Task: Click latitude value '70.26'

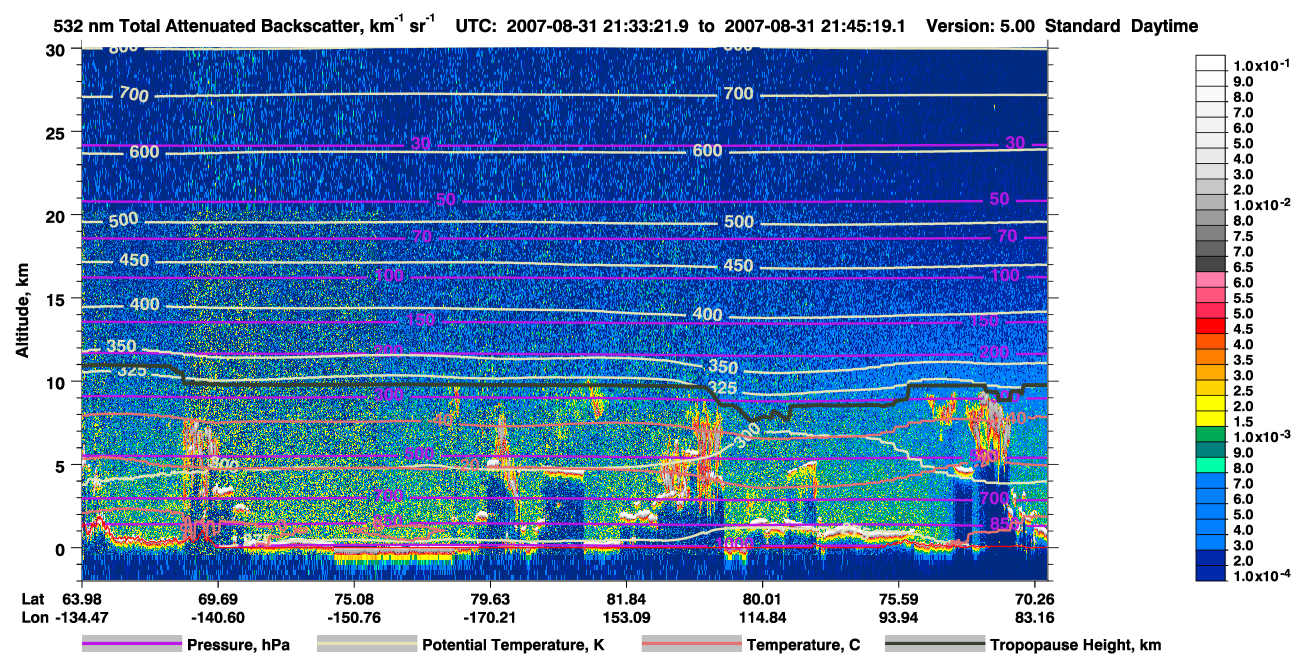Action: click(x=1034, y=599)
